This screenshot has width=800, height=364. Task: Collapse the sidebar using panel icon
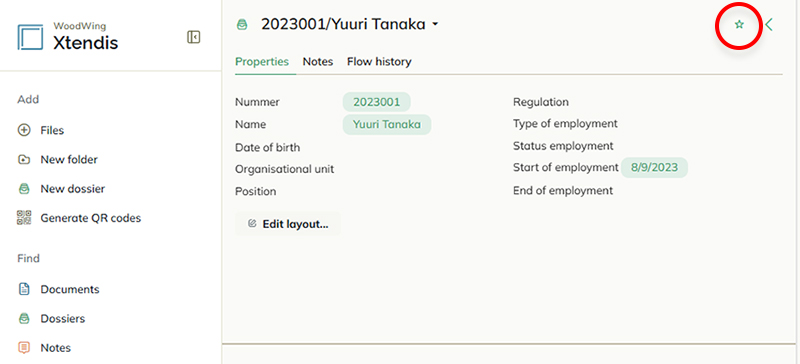click(193, 37)
